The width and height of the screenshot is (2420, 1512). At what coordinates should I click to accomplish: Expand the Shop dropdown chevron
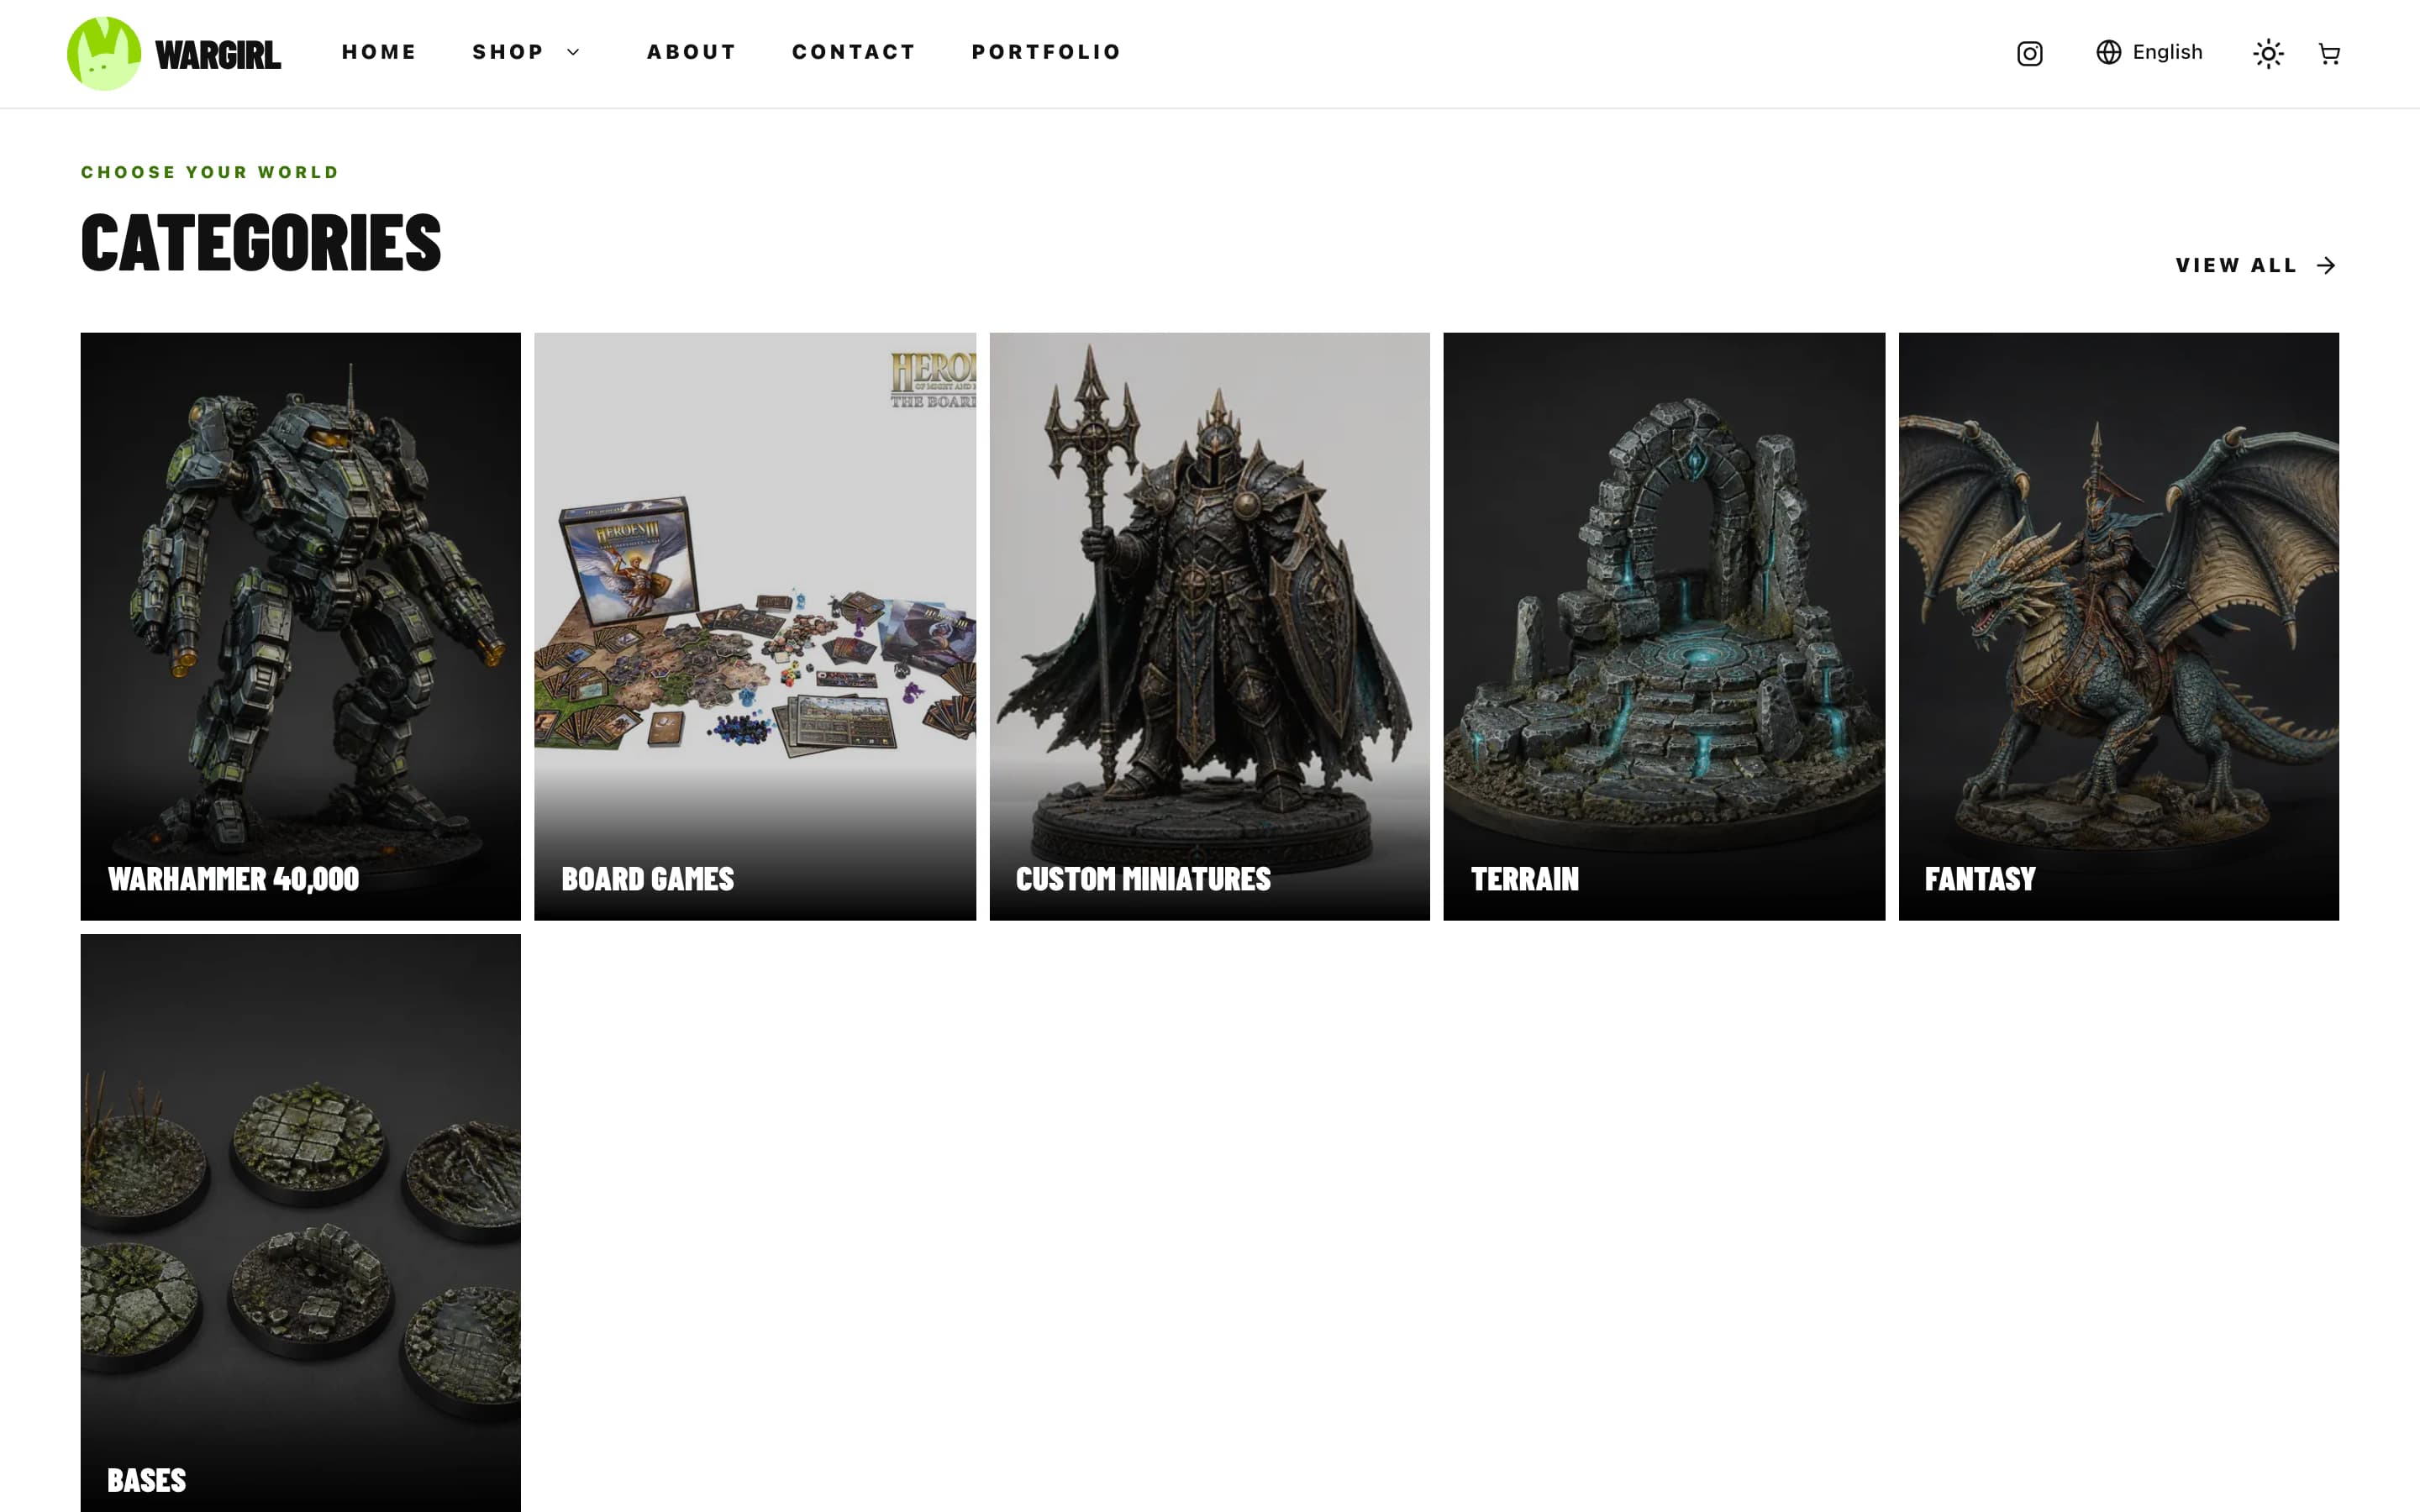pyautogui.click(x=573, y=52)
